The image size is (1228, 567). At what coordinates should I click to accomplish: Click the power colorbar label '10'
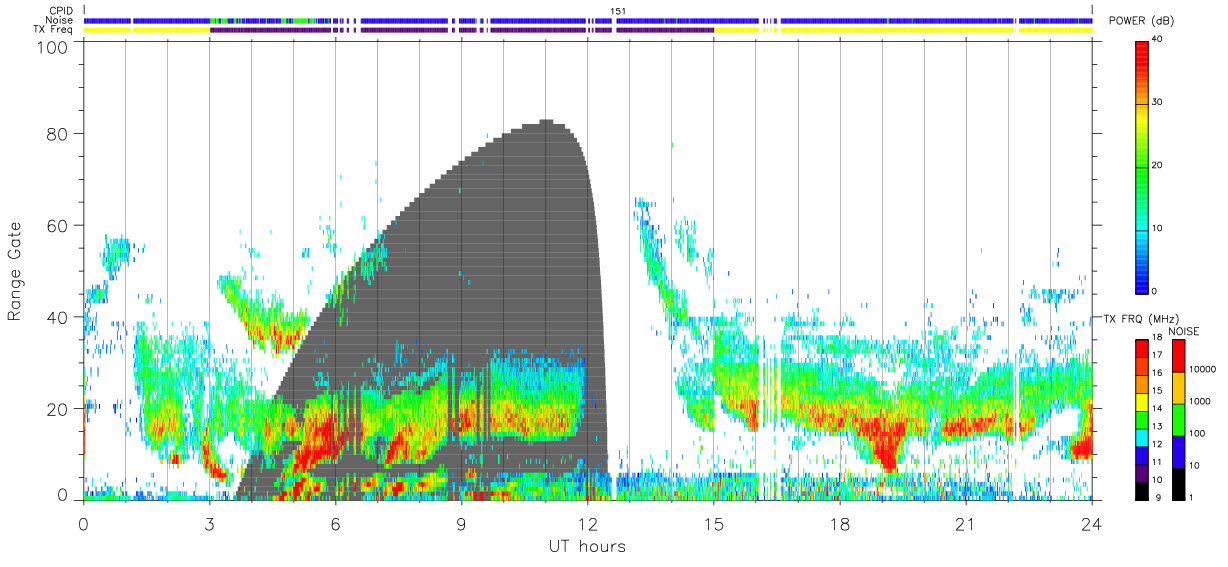[1157, 228]
